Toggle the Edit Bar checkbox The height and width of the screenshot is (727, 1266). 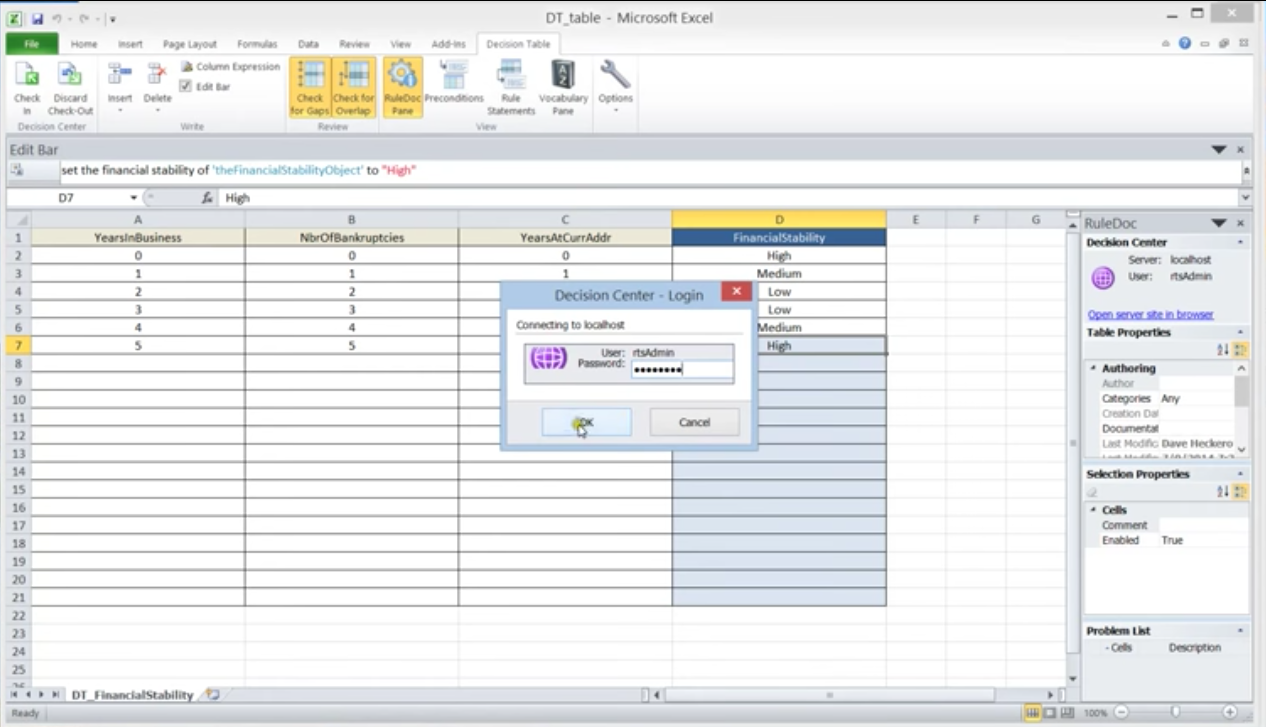point(186,87)
